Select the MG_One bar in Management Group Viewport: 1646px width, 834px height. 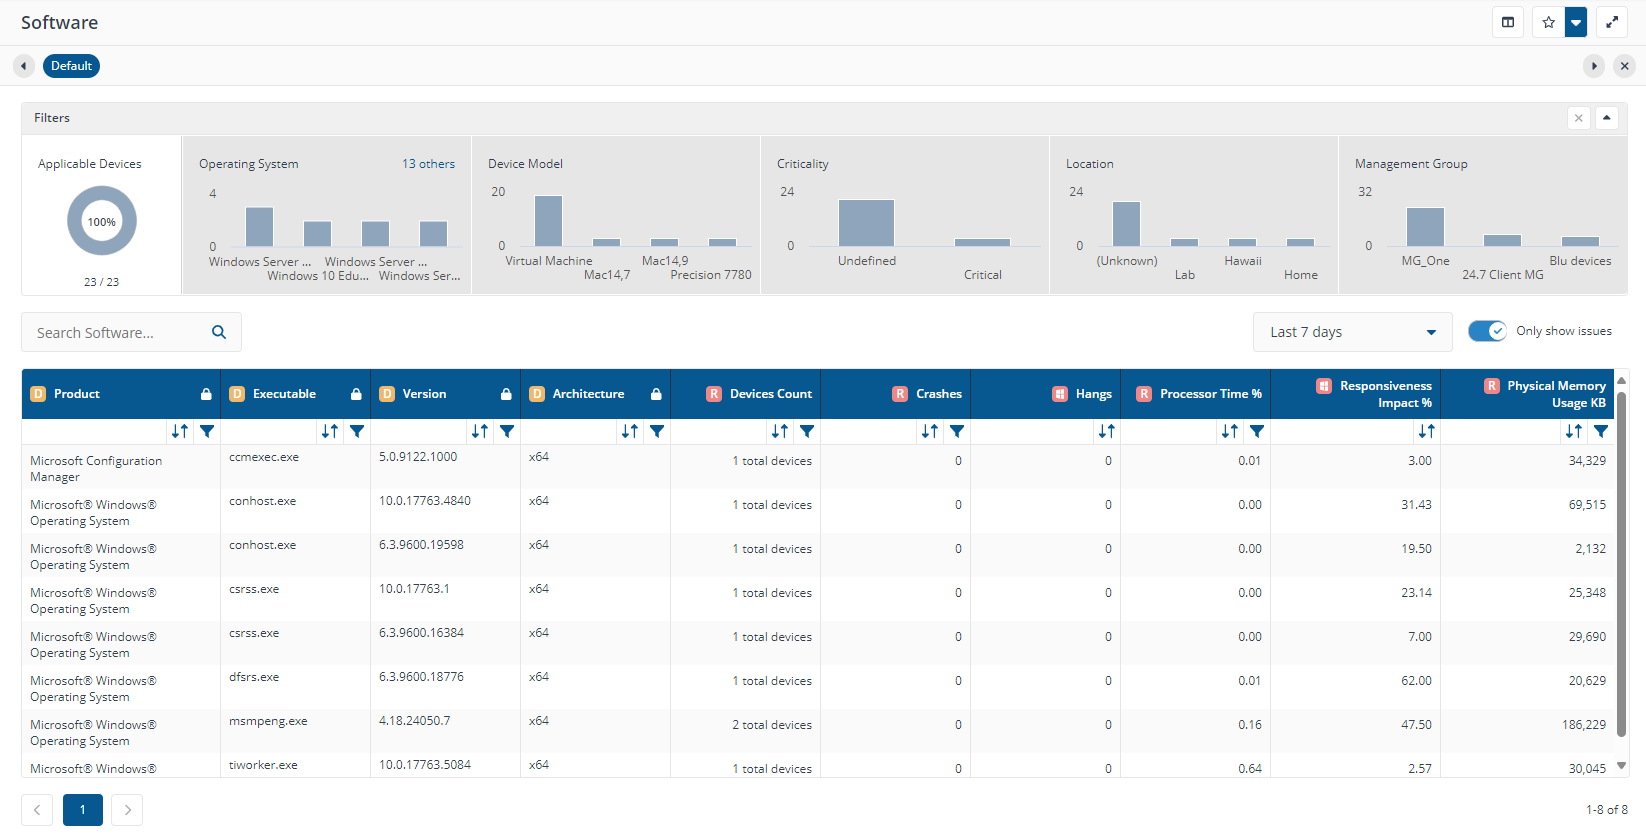pyautogui.click(x=1425, y=227)
